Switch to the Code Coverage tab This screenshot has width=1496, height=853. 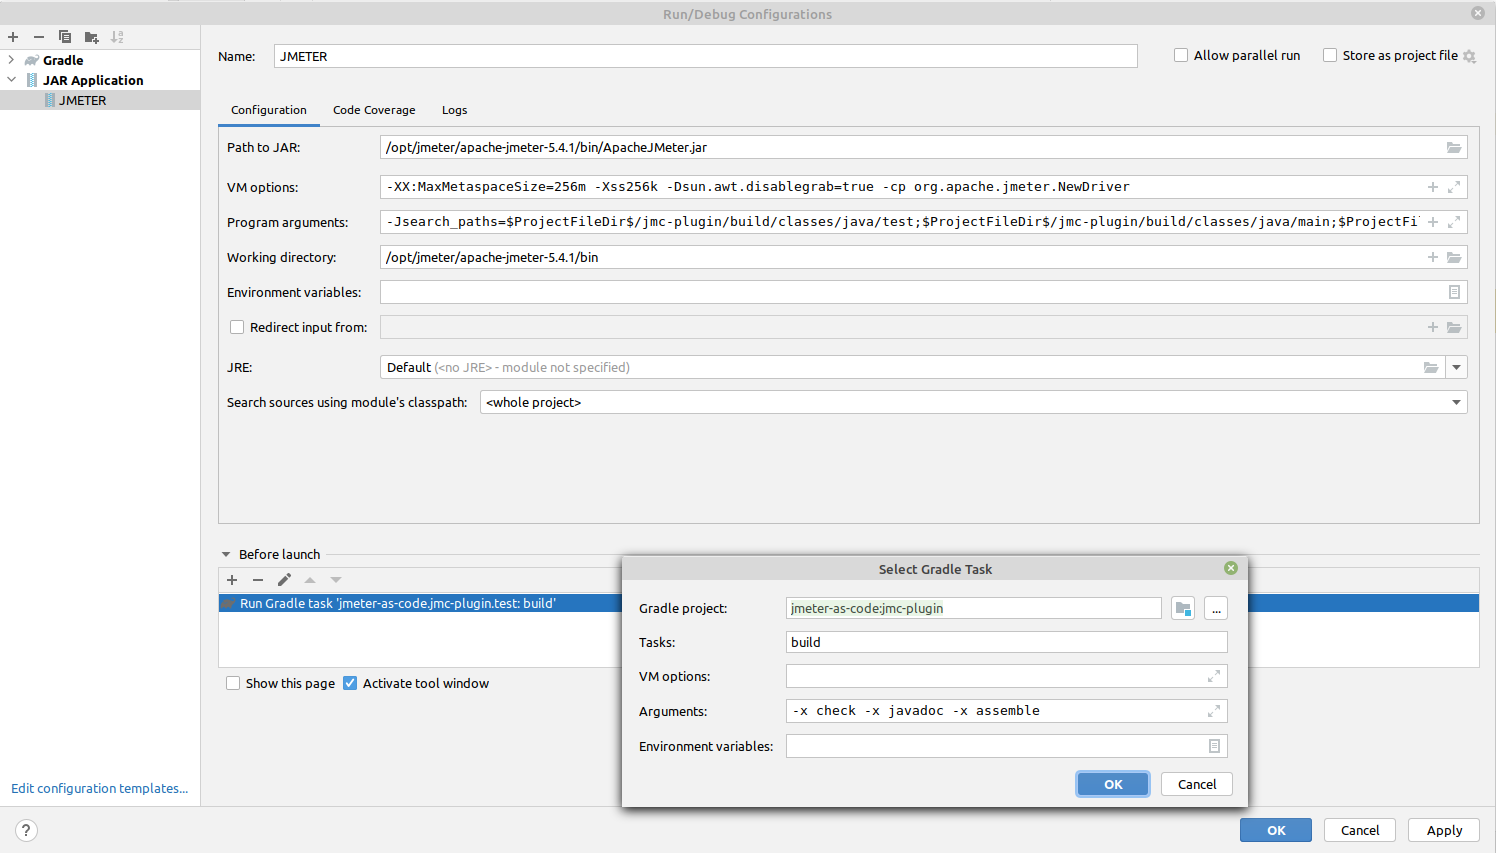coord(374,110)
